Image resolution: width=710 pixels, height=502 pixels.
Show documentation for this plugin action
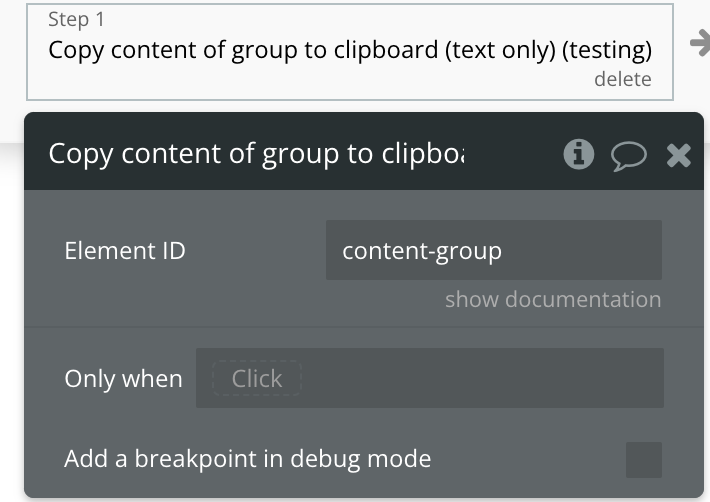[x=553, y=299]
